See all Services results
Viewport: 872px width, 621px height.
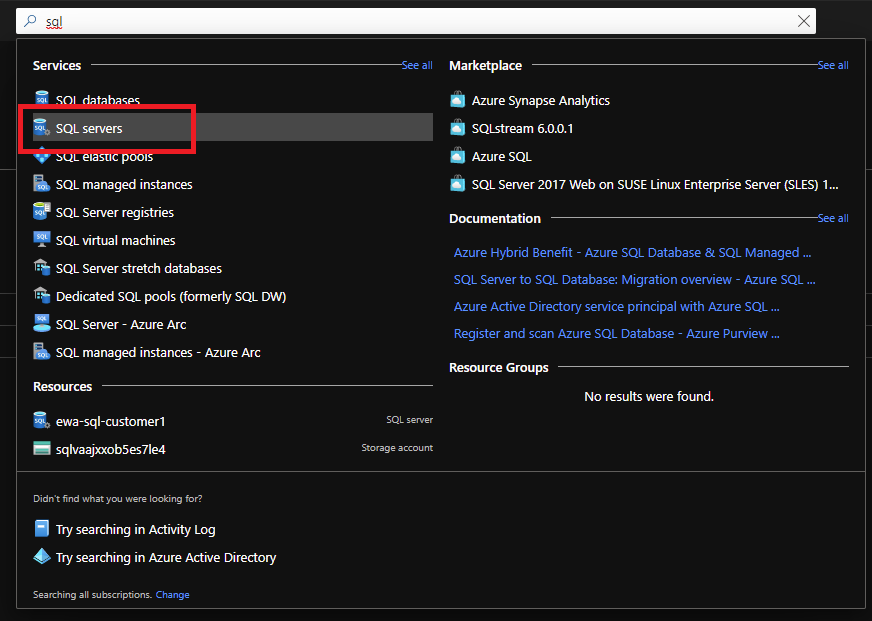point(417,65)
